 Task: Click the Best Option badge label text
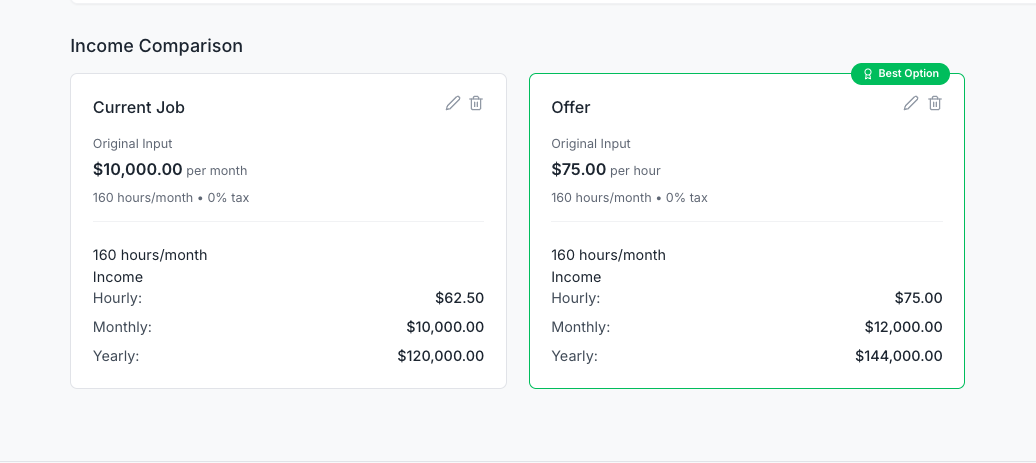coord(908,74)
